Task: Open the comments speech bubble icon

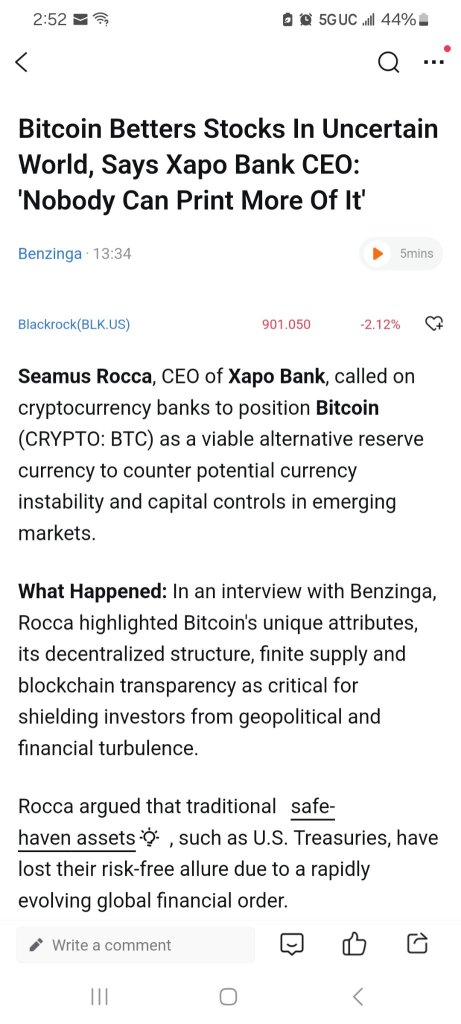Action: [292, 944]
